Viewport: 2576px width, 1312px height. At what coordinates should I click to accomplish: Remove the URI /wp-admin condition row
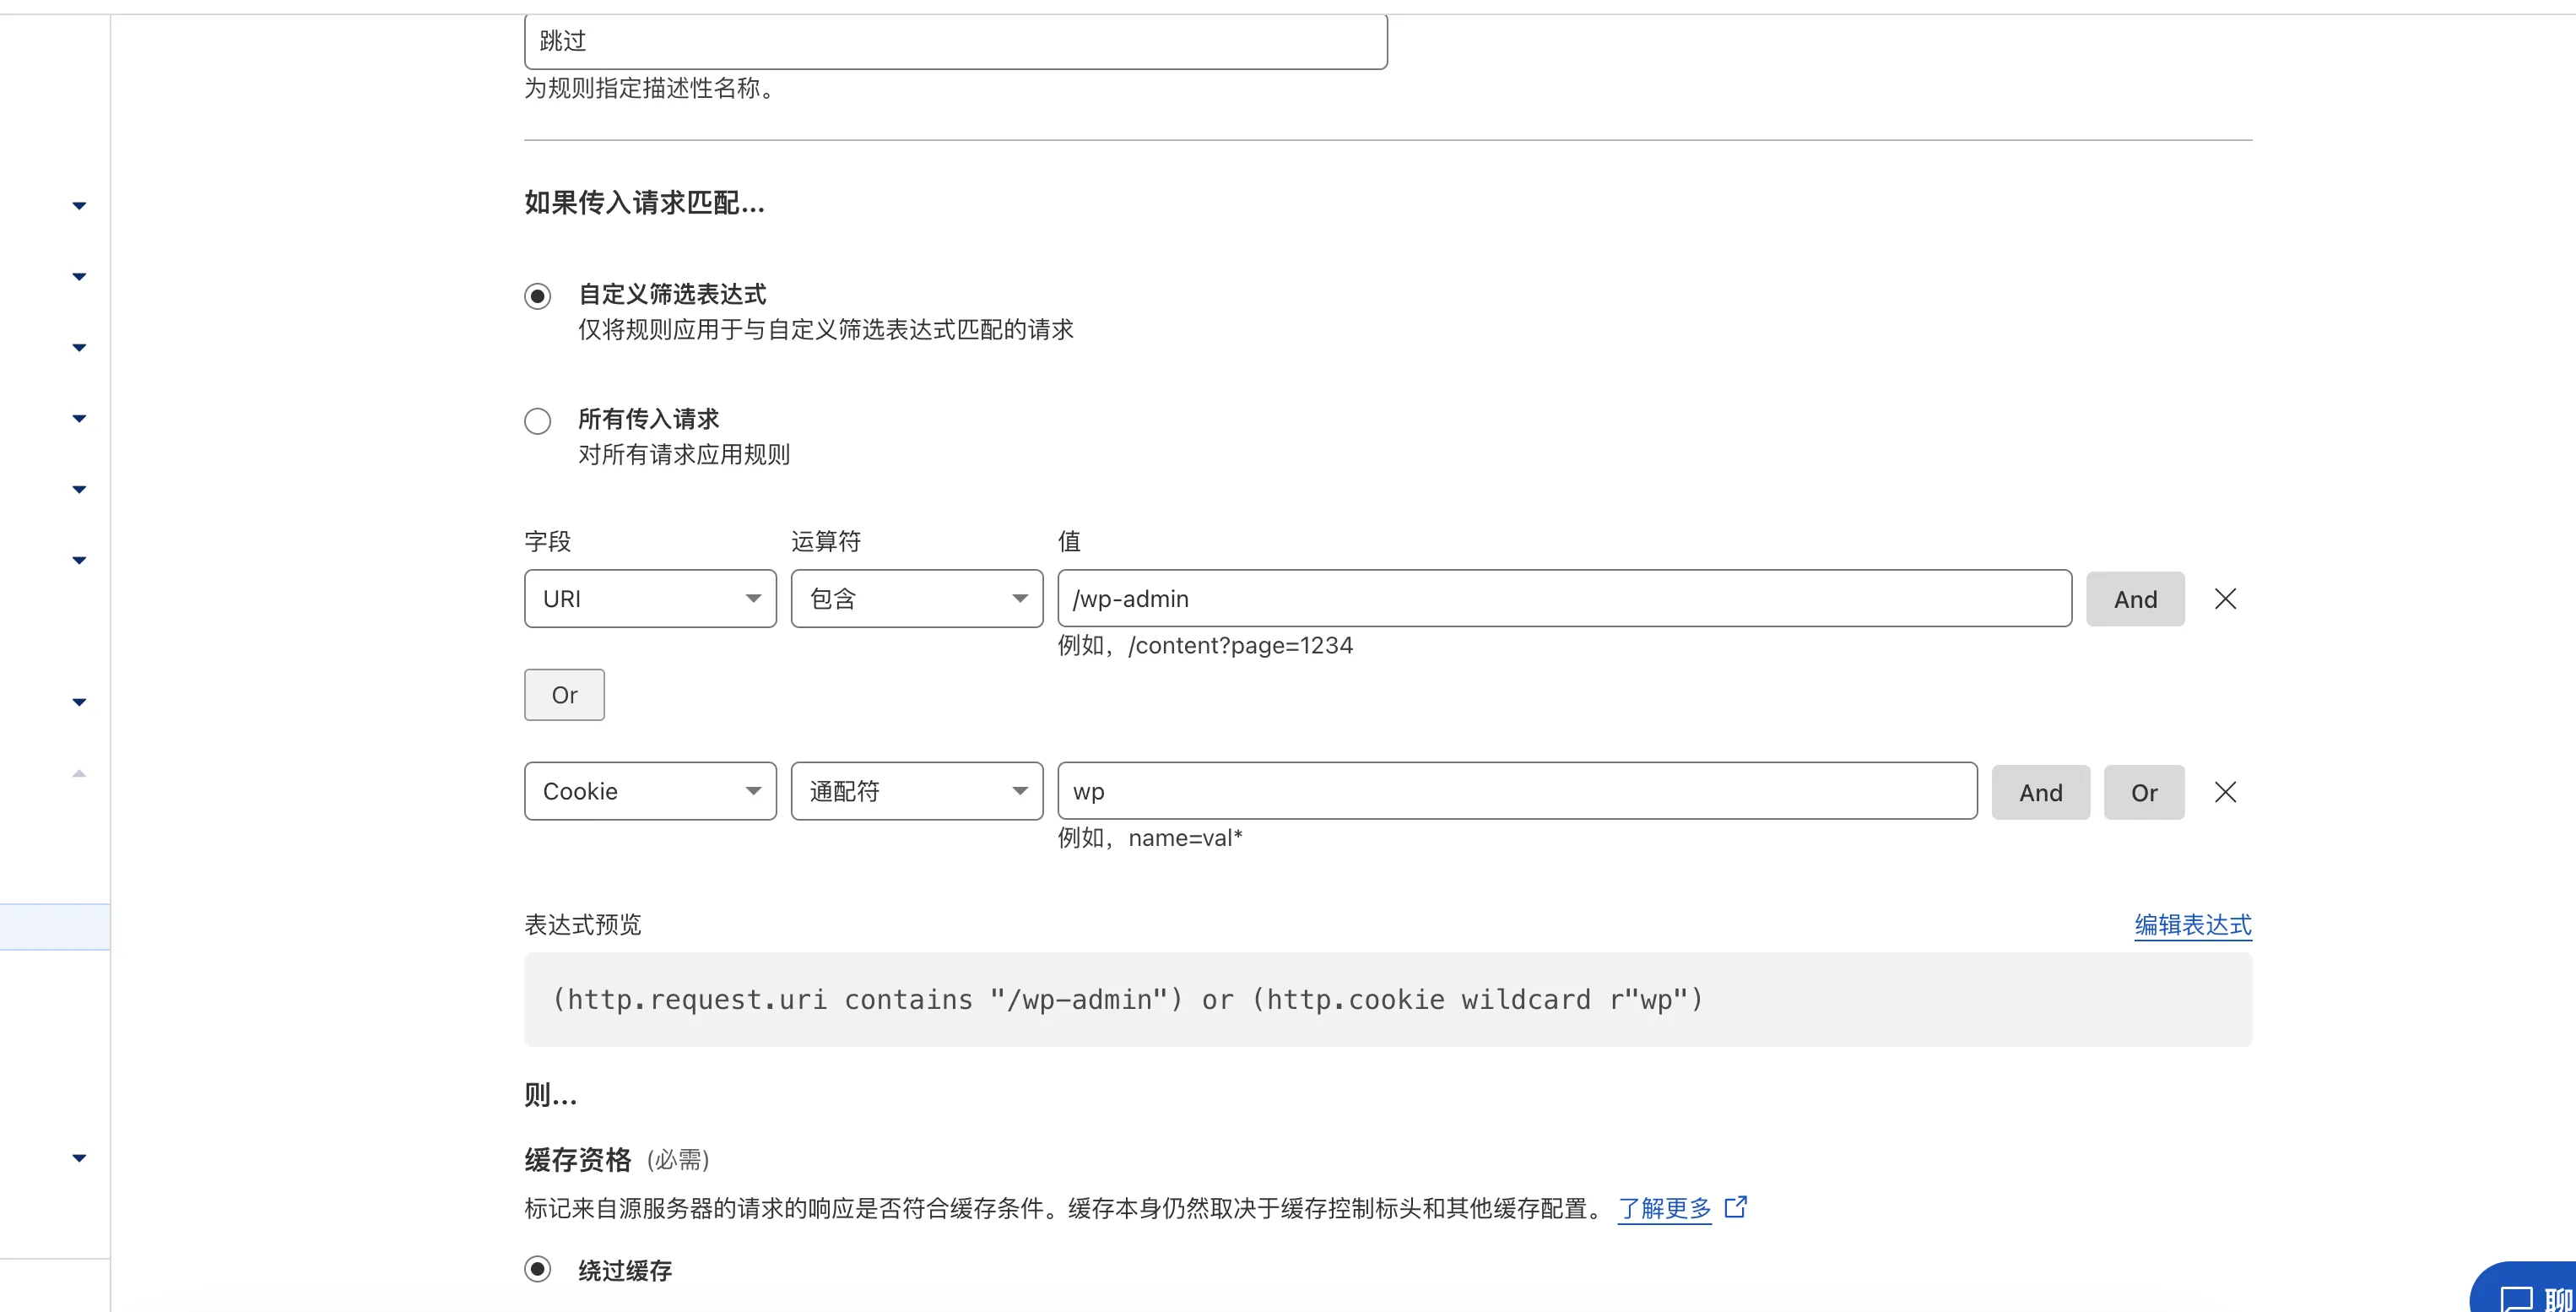point(2225,599)
